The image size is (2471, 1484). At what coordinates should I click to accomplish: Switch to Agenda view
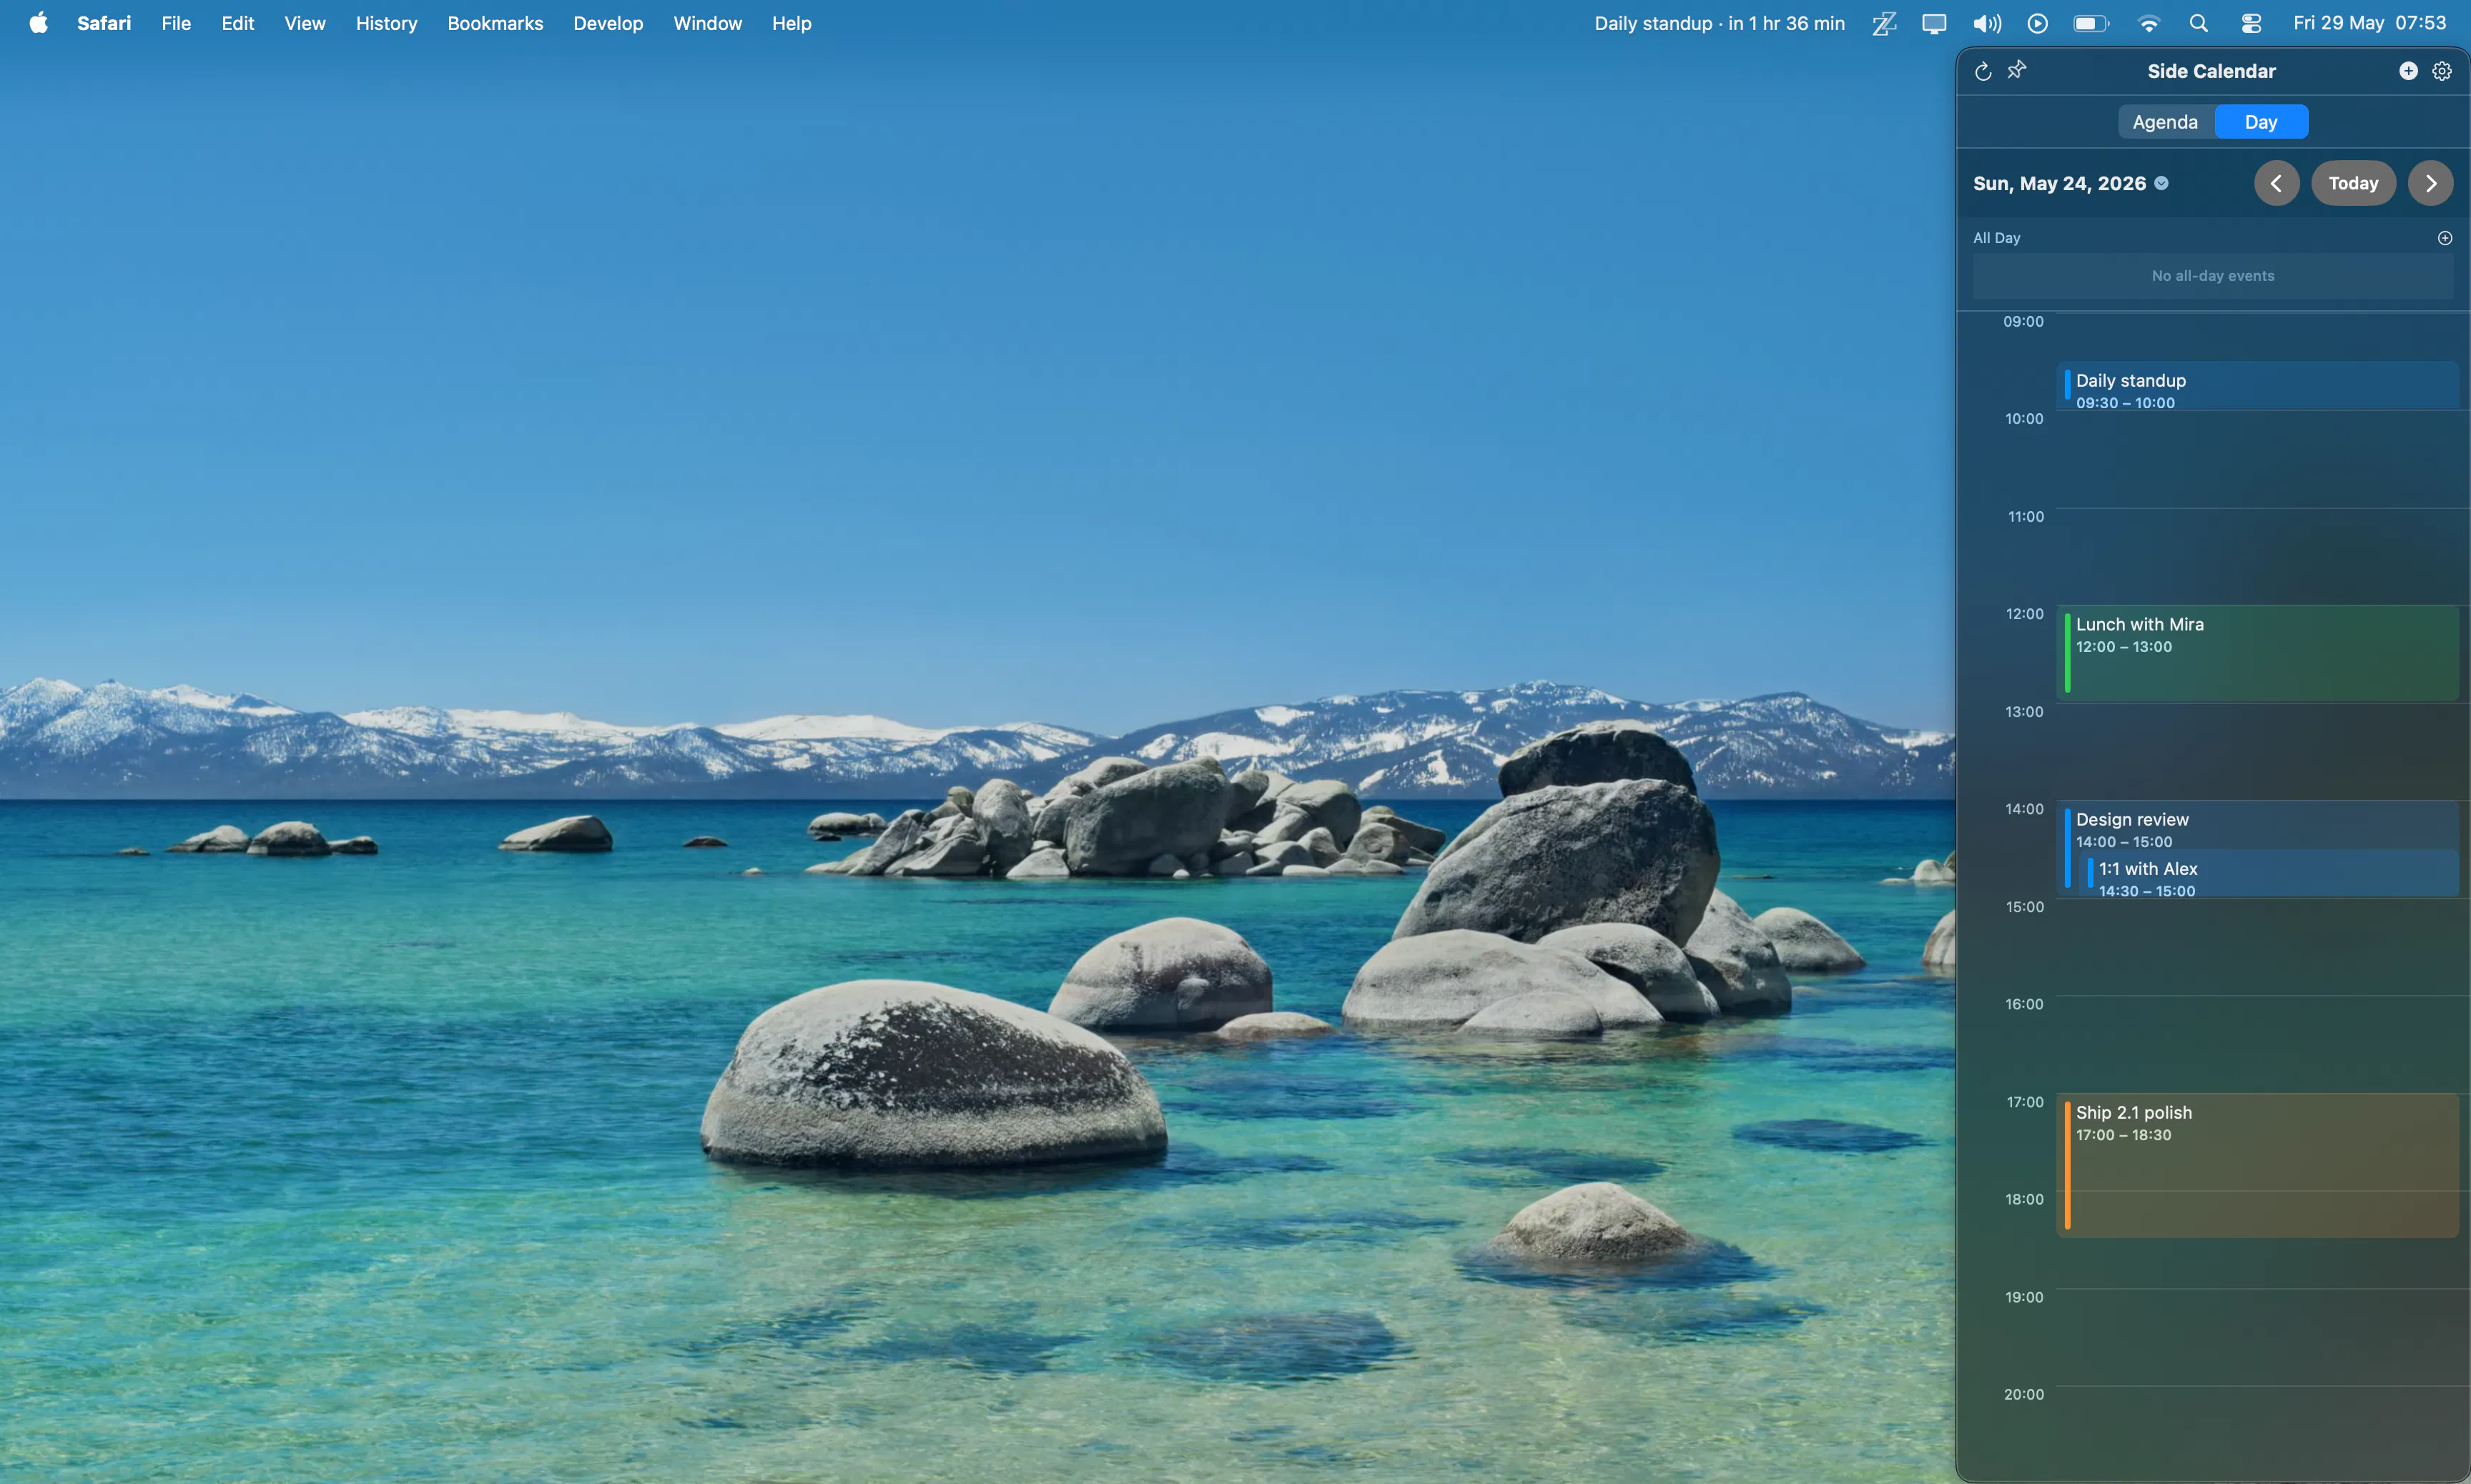point(2165,122)
